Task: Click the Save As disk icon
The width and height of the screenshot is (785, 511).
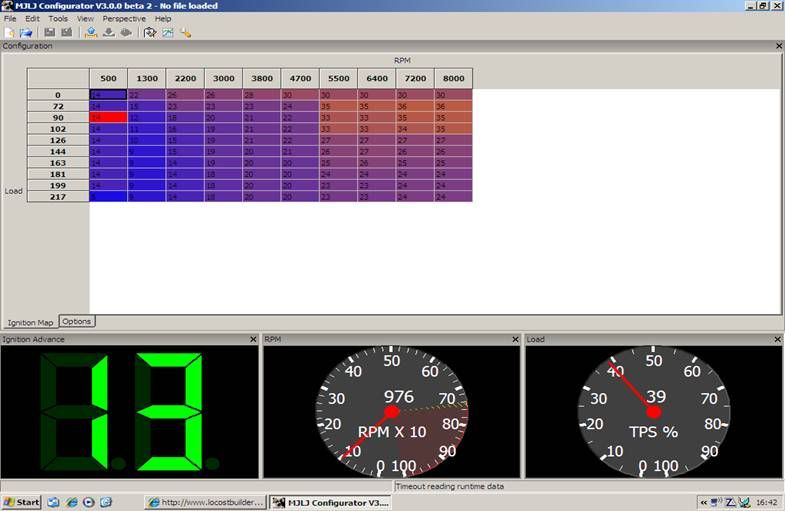Action: pyautogui.click(x=66, y=32)
